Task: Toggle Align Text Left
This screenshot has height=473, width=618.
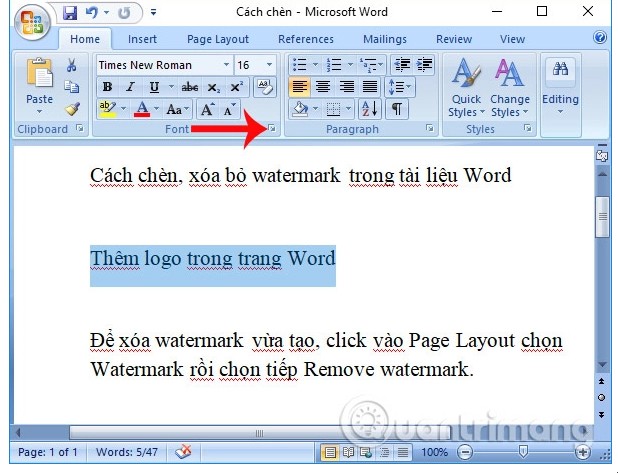Action: click(x=299, y=87)
